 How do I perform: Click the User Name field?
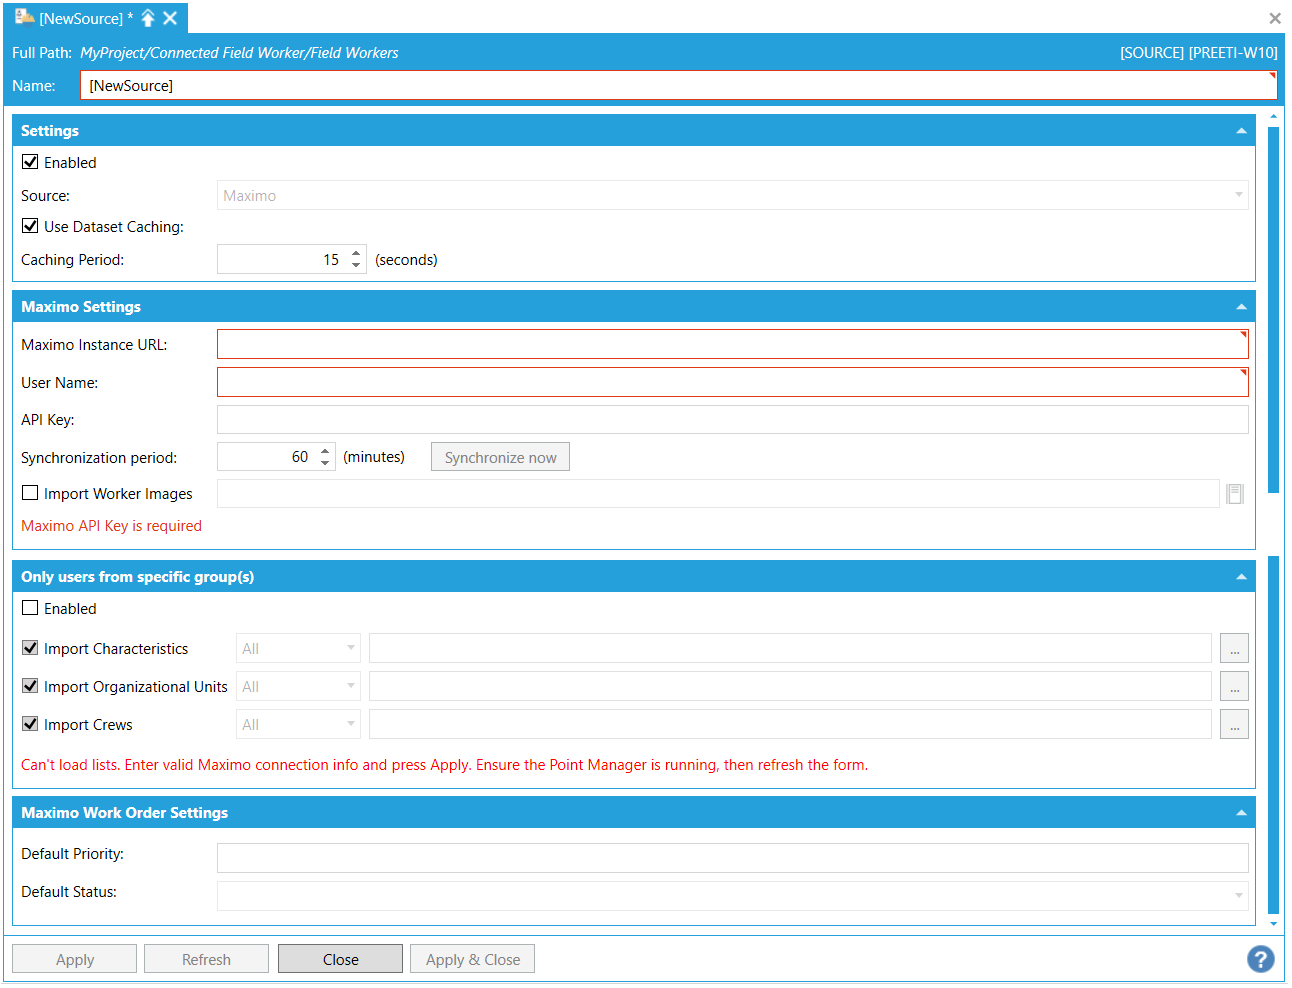(732, 382)
